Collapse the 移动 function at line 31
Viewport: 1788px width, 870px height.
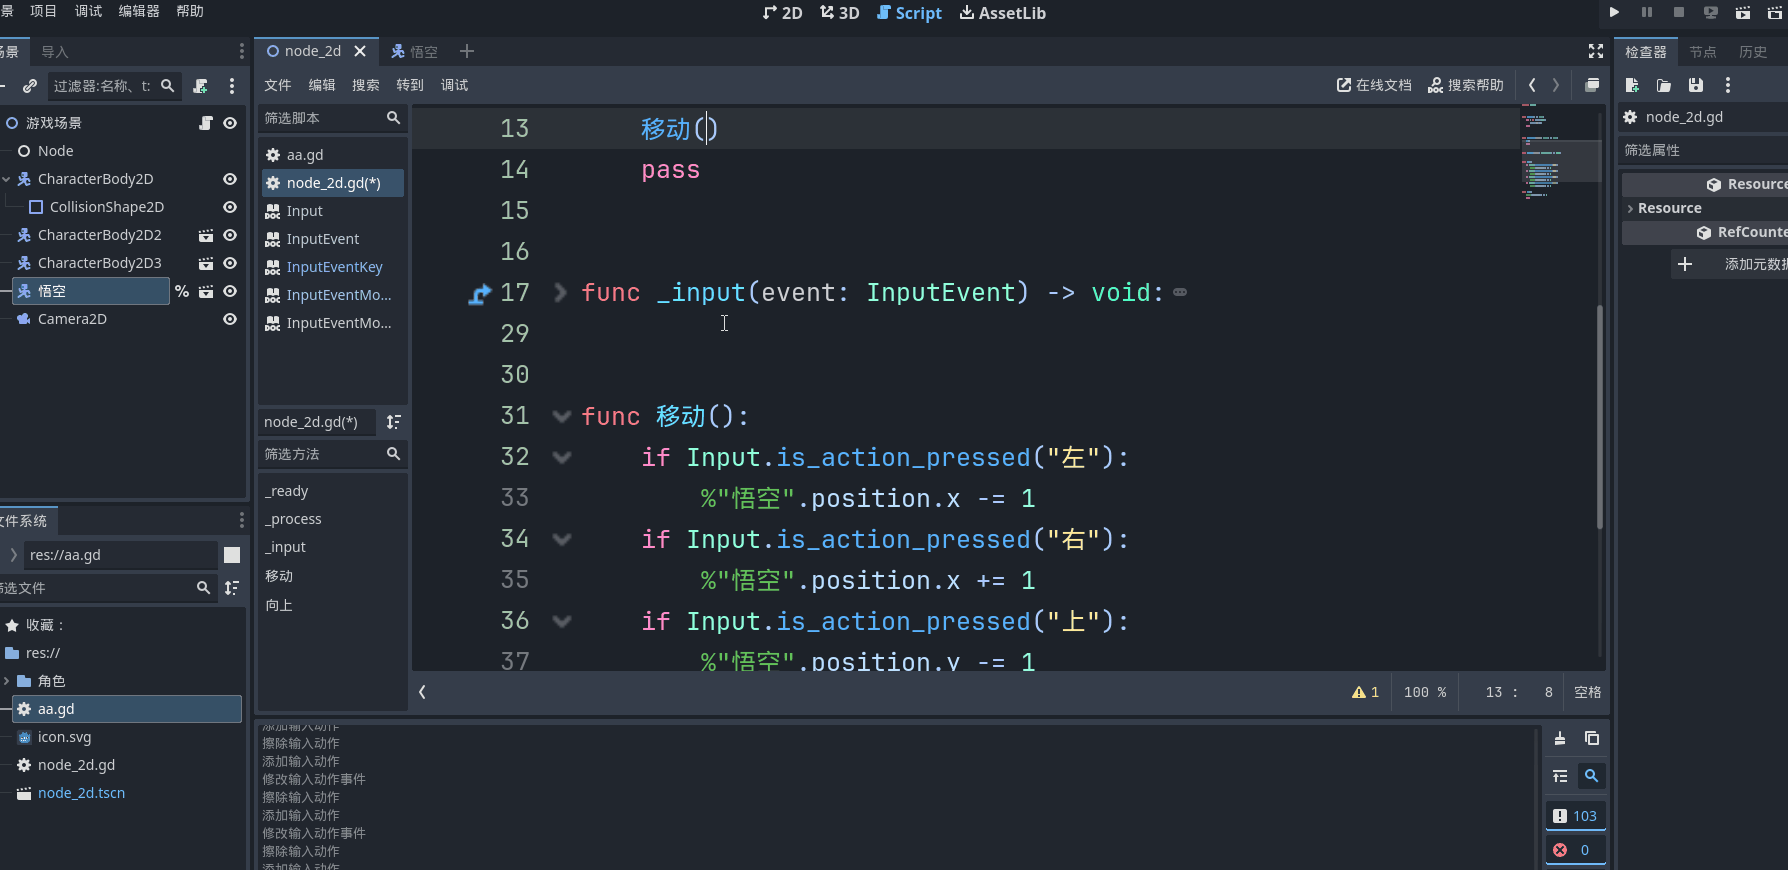coord(561,417)
